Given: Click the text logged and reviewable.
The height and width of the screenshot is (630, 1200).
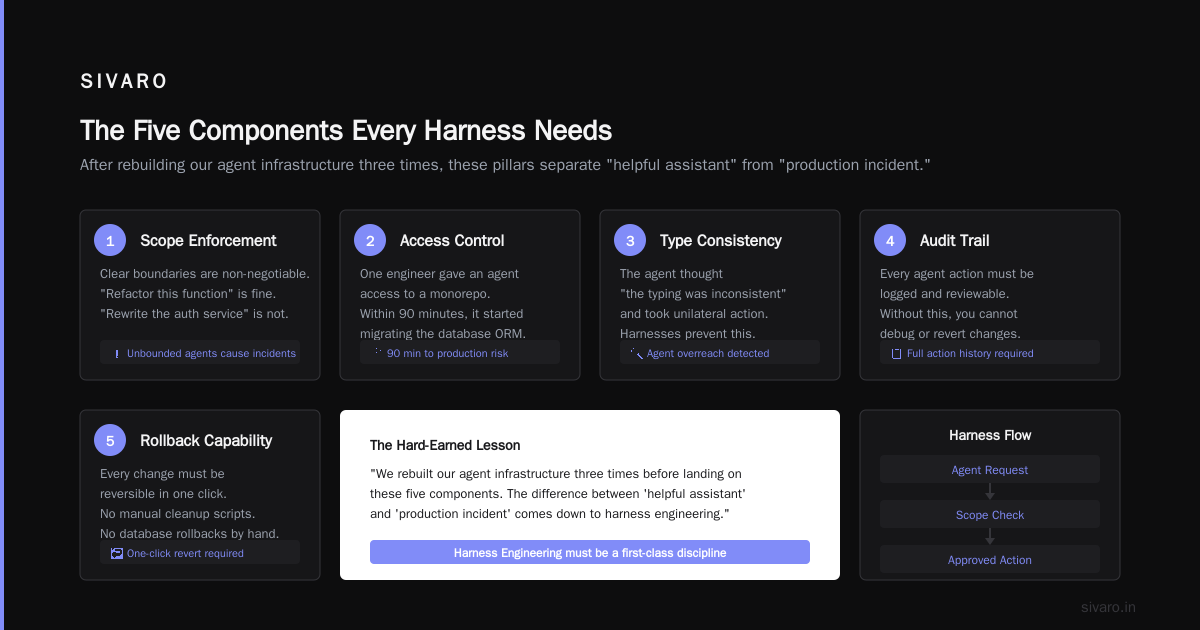Looking at the screenshot, I should coord(945,293).
